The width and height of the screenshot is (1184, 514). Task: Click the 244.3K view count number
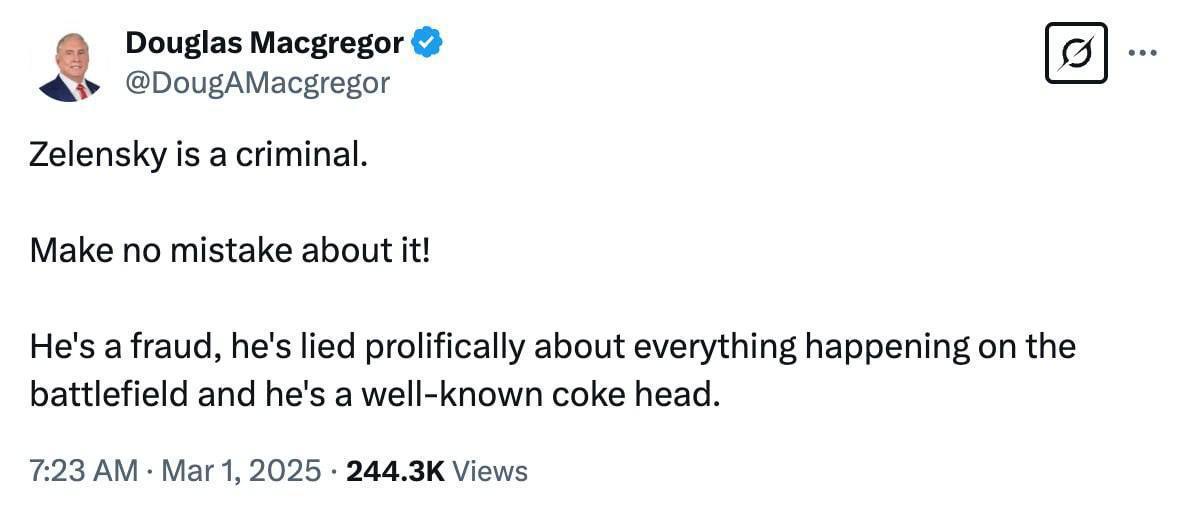(x=394, y=470)
